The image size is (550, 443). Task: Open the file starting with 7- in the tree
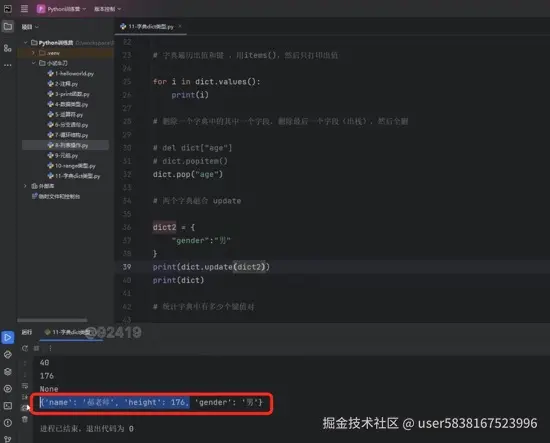[71, 135]
